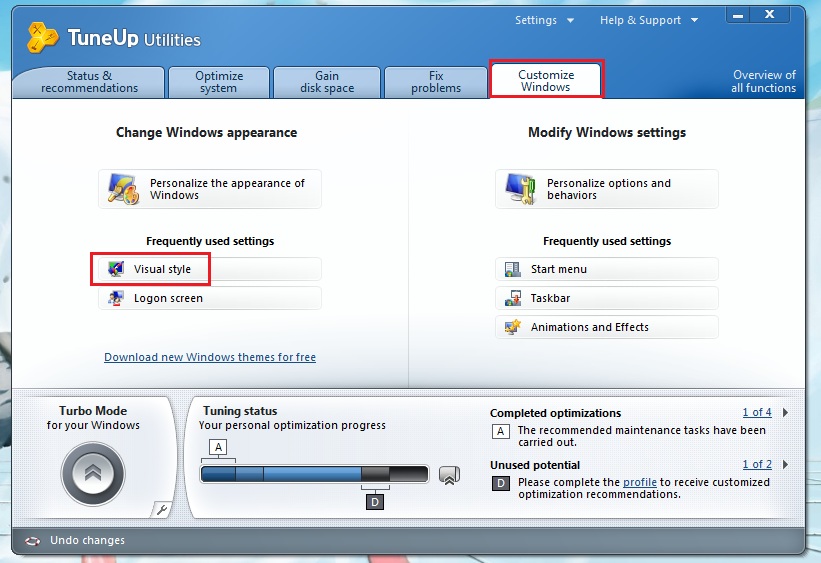The width and height of the screenshot is (821, 563).
Task: Click the TuneUp Utilities logo icon
Action: coord(42,37)
